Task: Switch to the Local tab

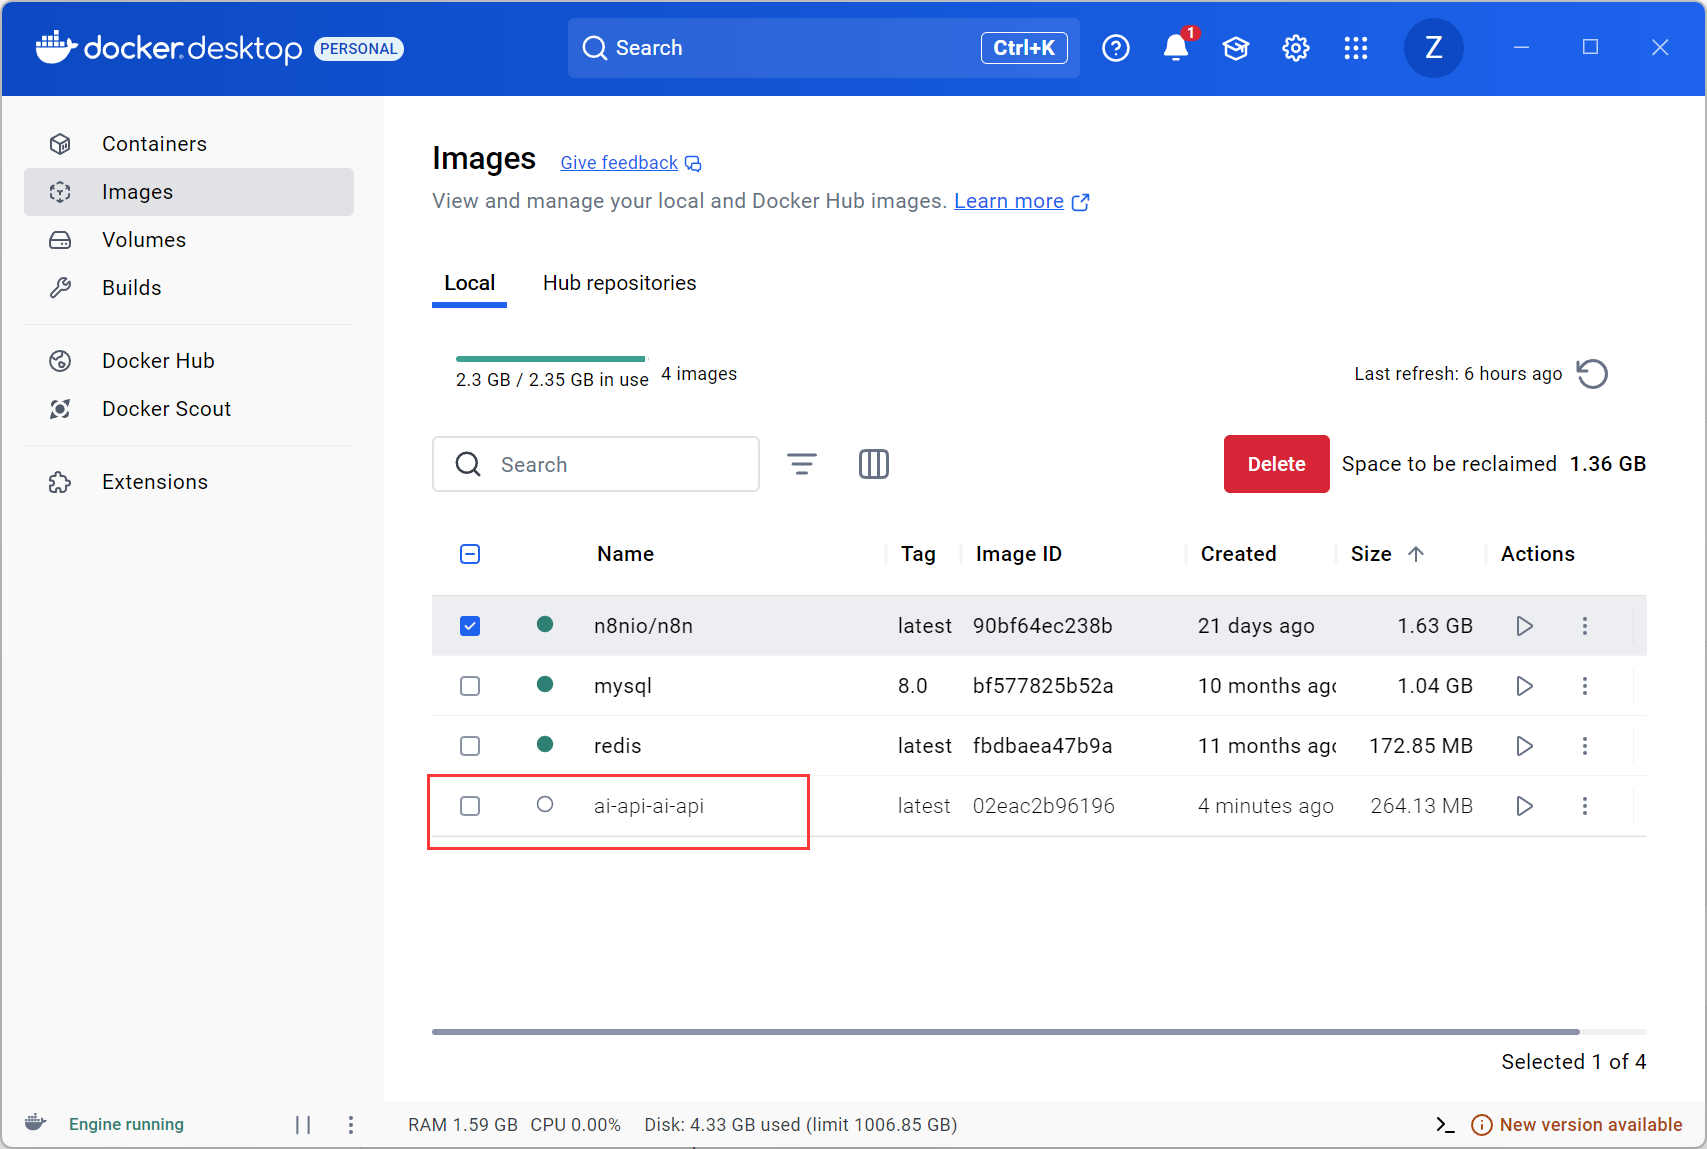Action: [x=469, y=284]
